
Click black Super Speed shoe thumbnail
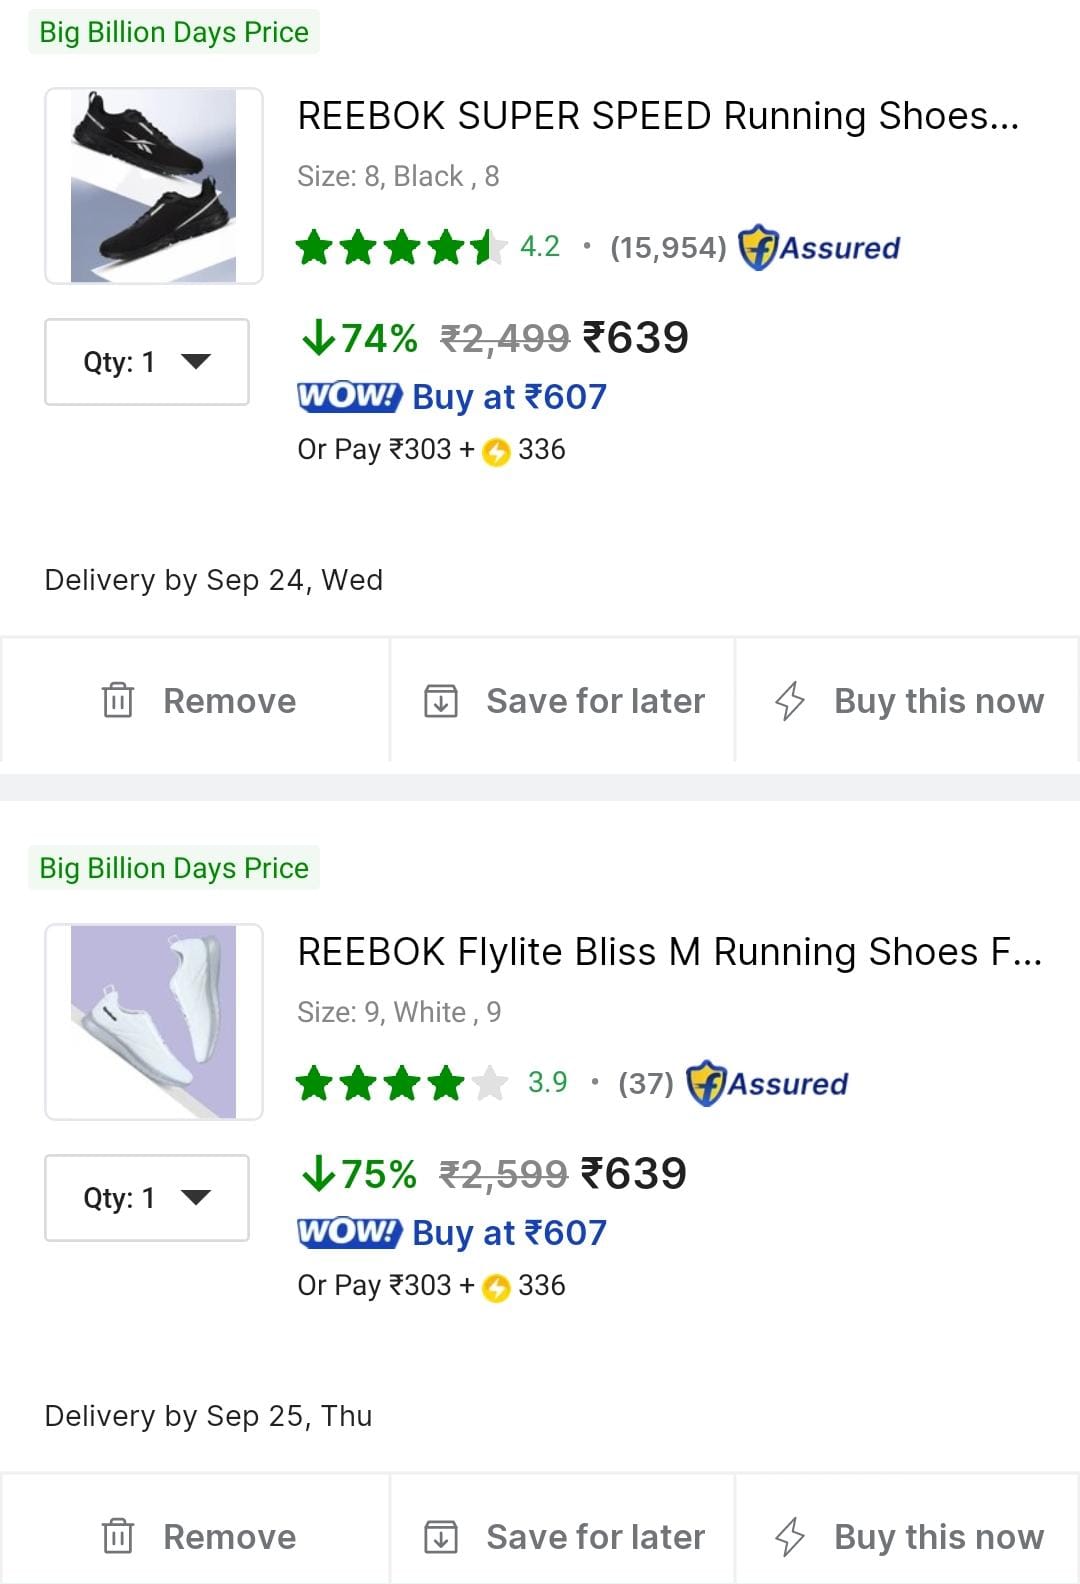coord(154,186)
